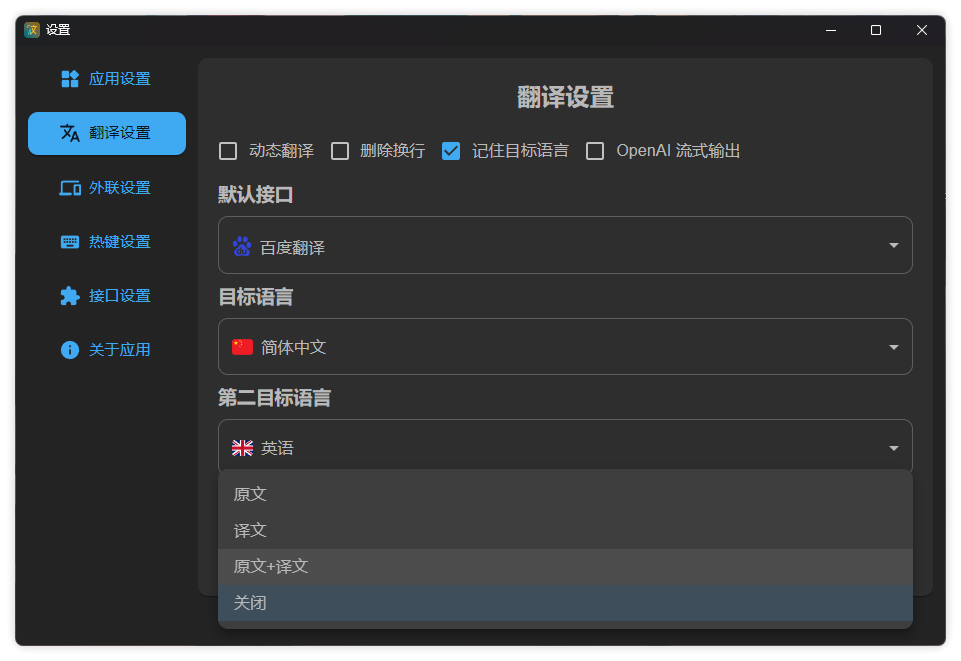The width and height of the screenshot is (961, 661).
Task: Click the 翻译设置 page heading
Action: (x=565, y=97)
